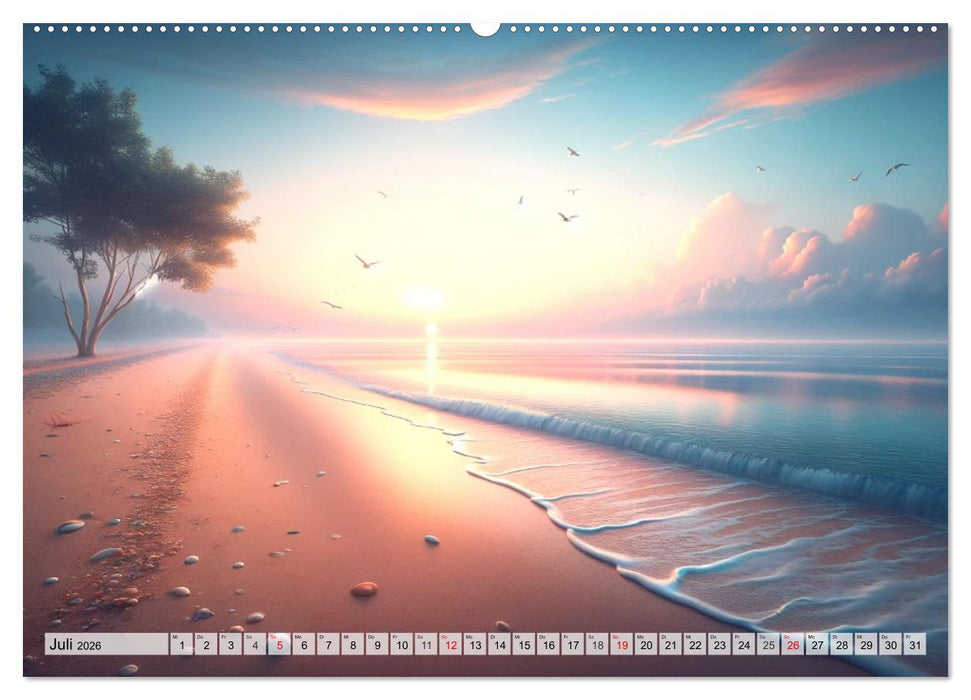Click date box number 8
Screen dimensions: 971x700
click(x=352, y=644)
